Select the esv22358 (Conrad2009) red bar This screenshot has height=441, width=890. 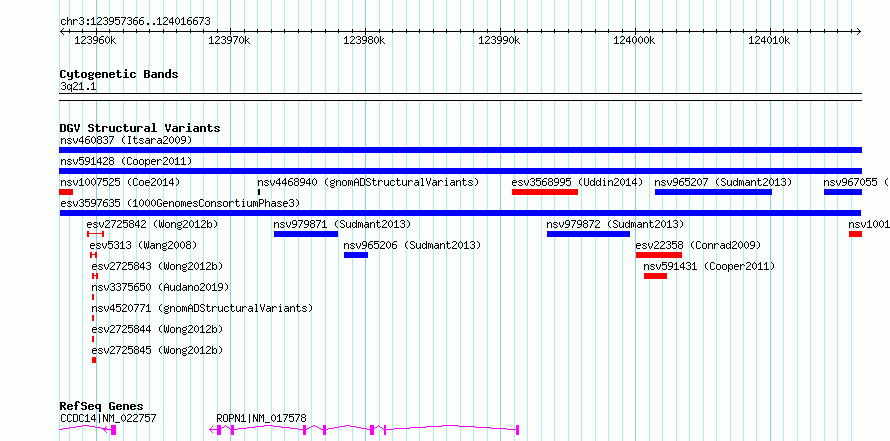[658, 255]
